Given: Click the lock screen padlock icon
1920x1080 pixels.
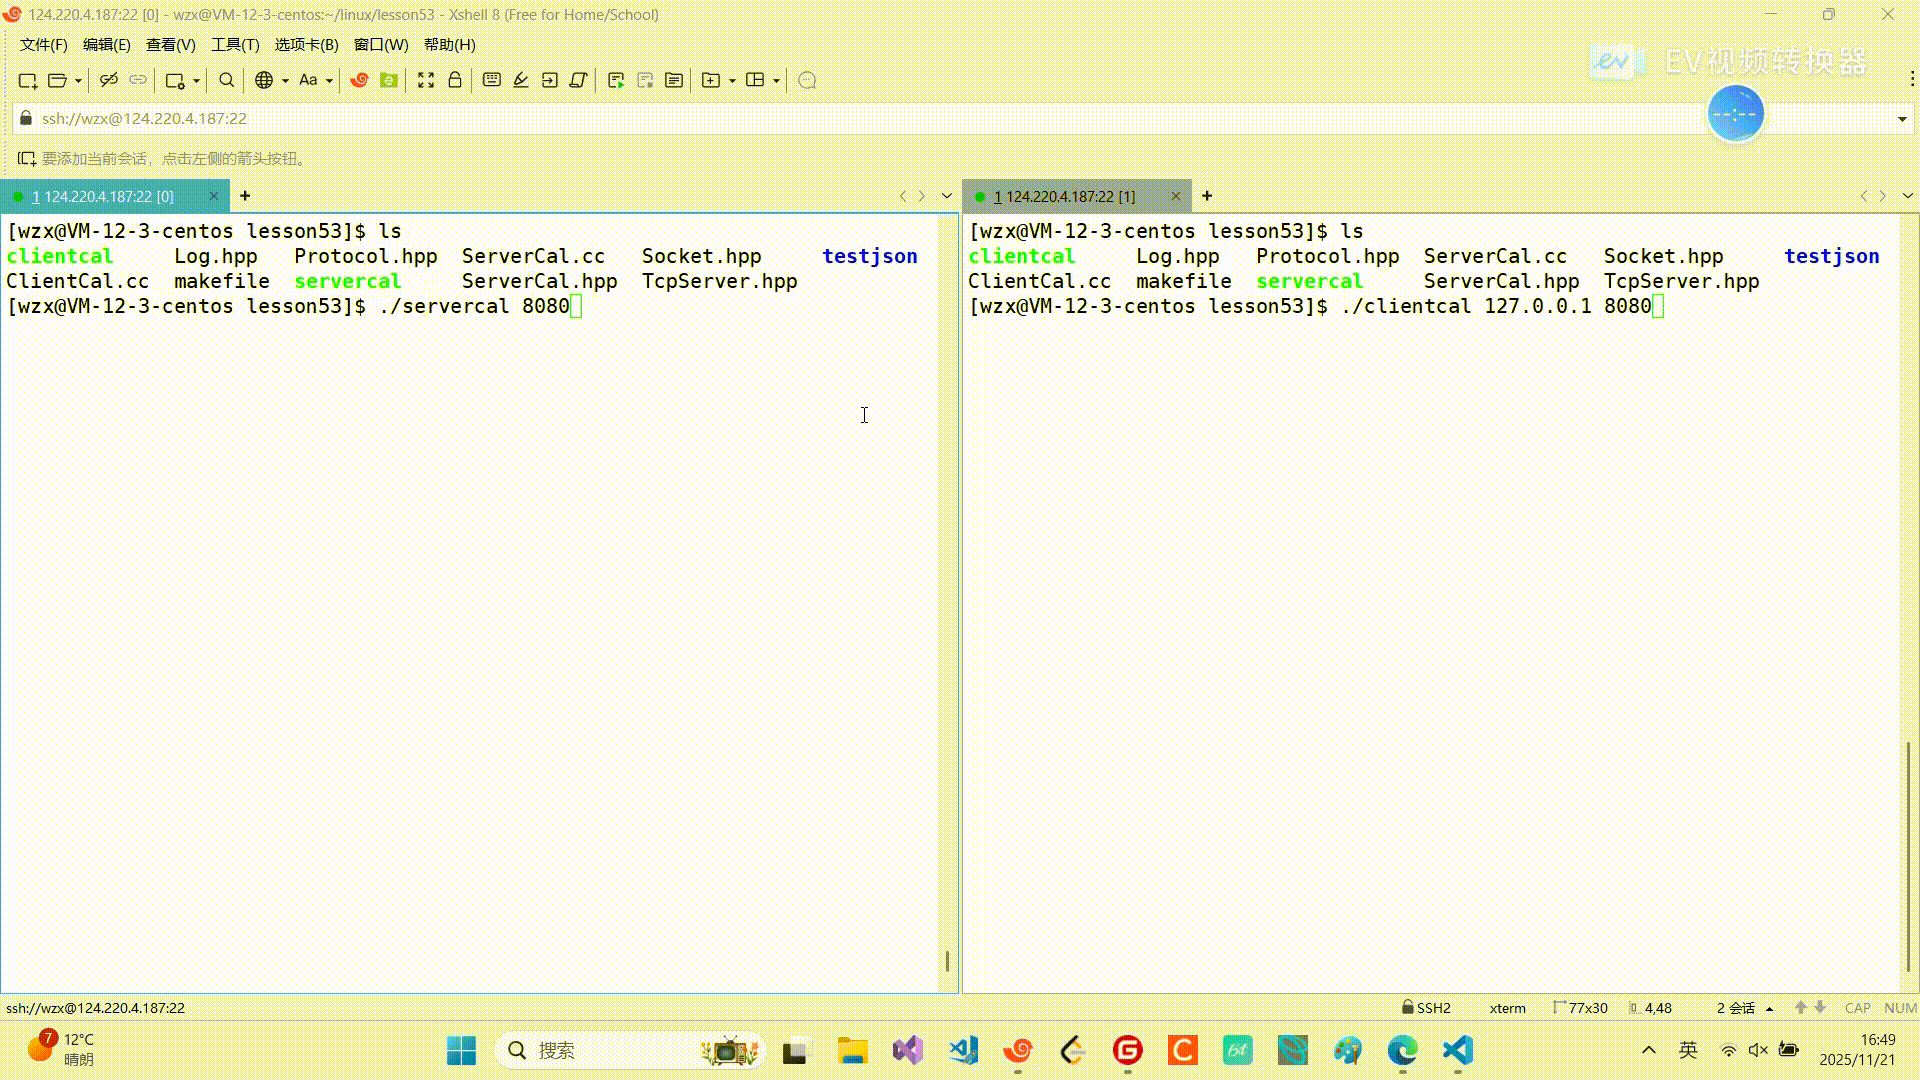Looking at the screenshot, I should point(455,80).
